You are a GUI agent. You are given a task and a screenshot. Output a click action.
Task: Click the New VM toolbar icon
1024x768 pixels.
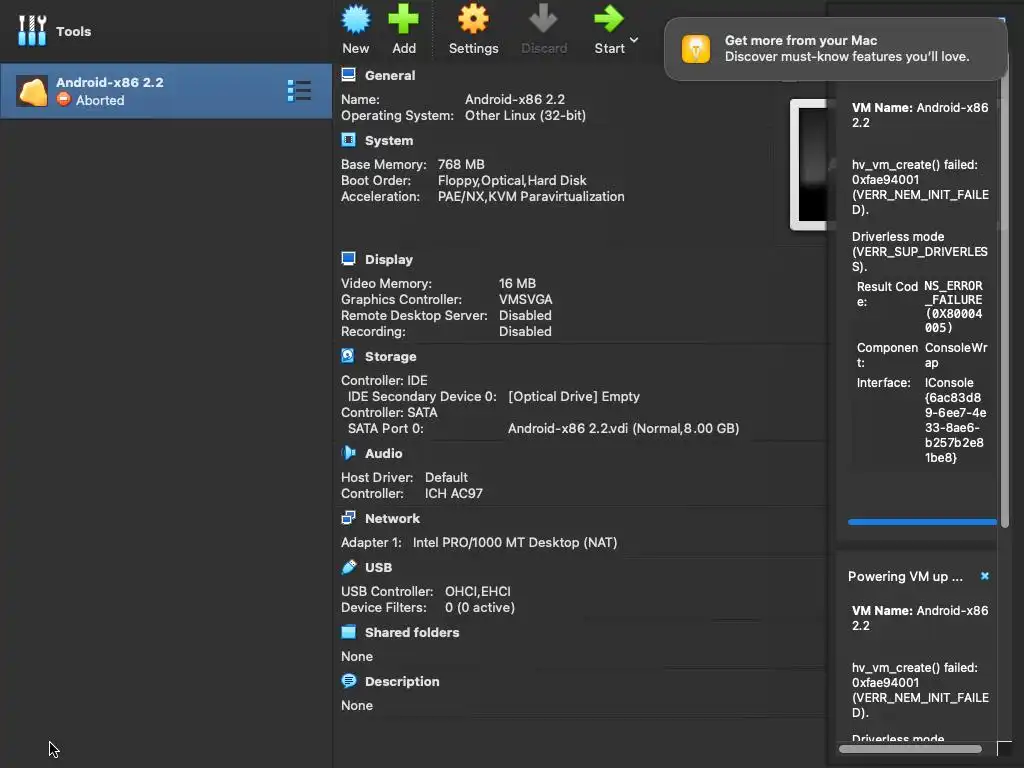tap(356, 20)
